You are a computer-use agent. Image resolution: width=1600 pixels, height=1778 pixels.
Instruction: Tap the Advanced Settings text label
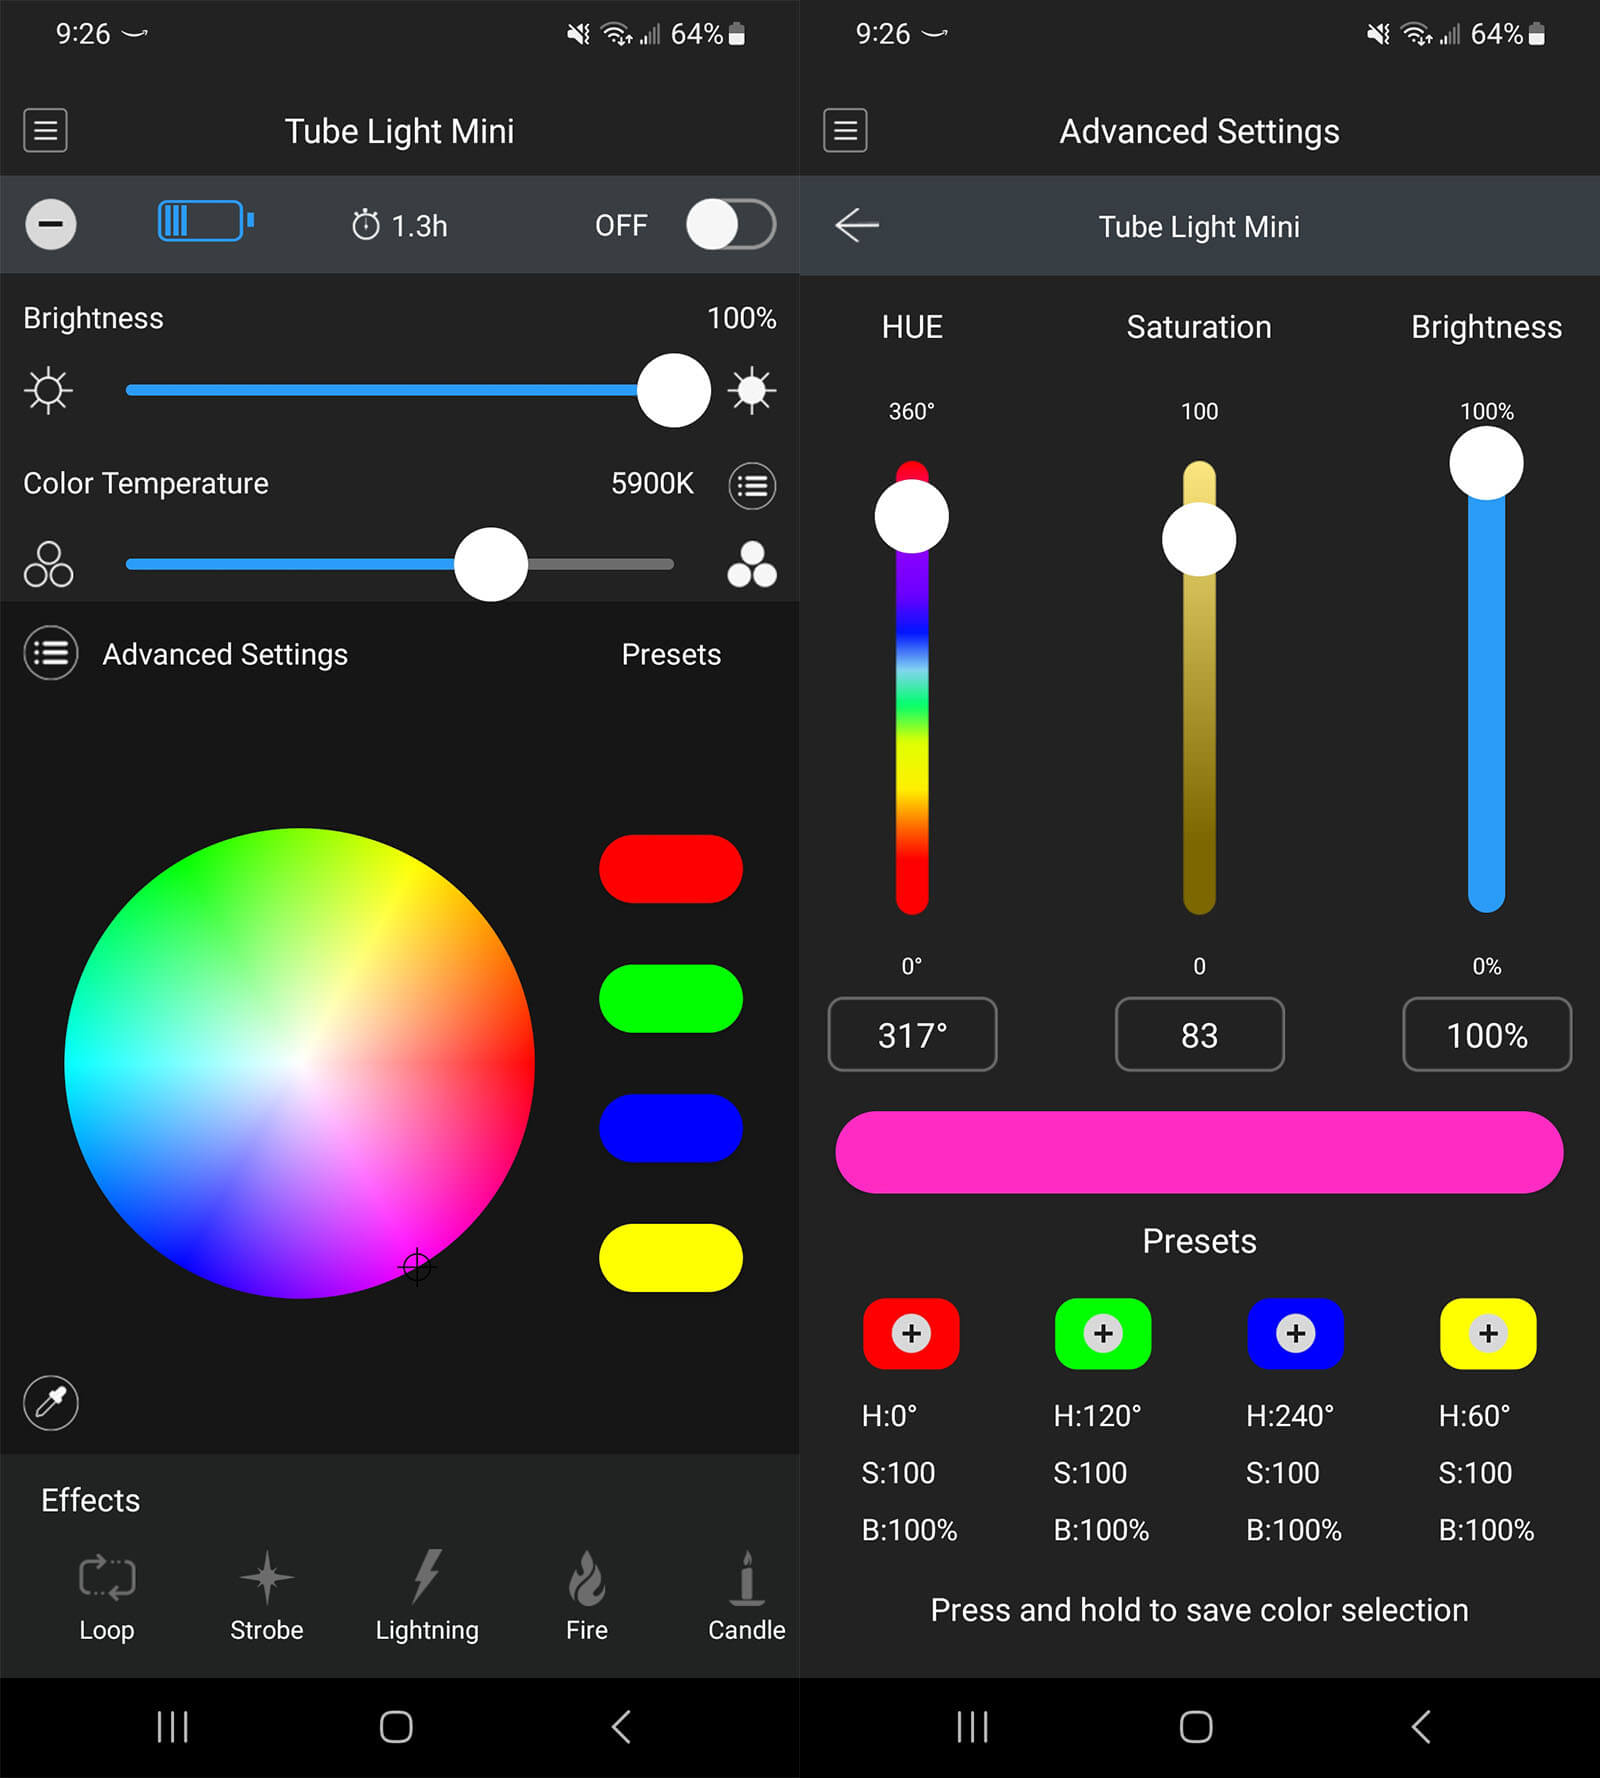[x=225, y=654]
